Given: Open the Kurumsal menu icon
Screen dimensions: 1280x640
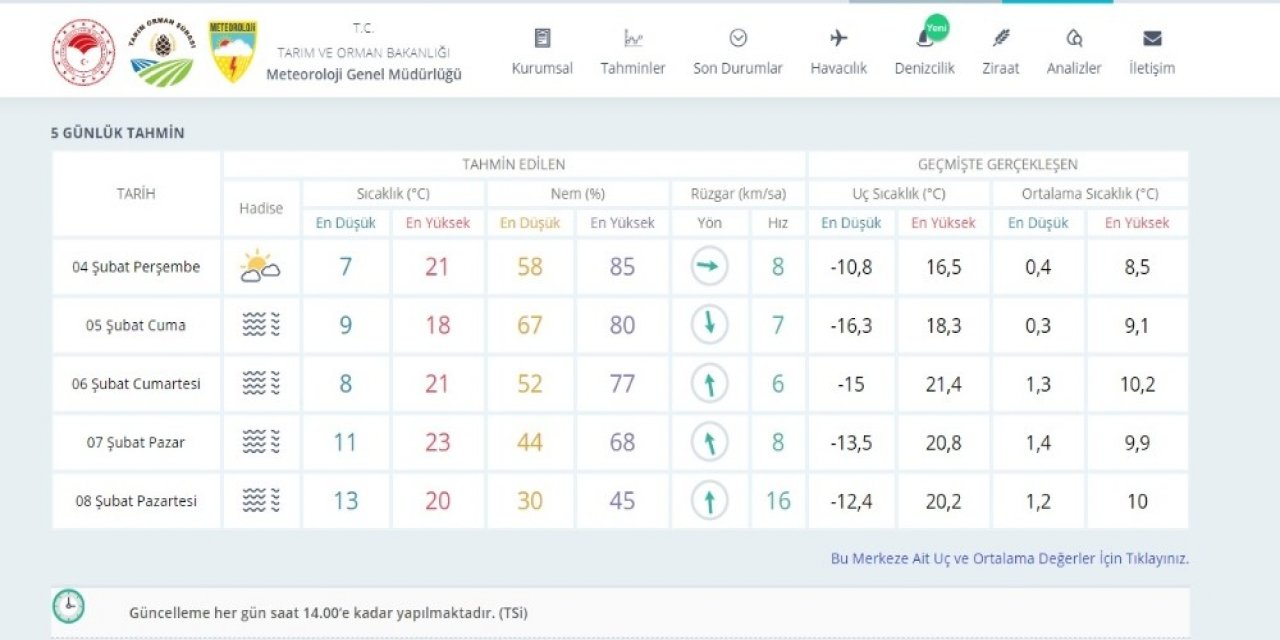Looking at the screenshot, I should (x=542, y=39).
